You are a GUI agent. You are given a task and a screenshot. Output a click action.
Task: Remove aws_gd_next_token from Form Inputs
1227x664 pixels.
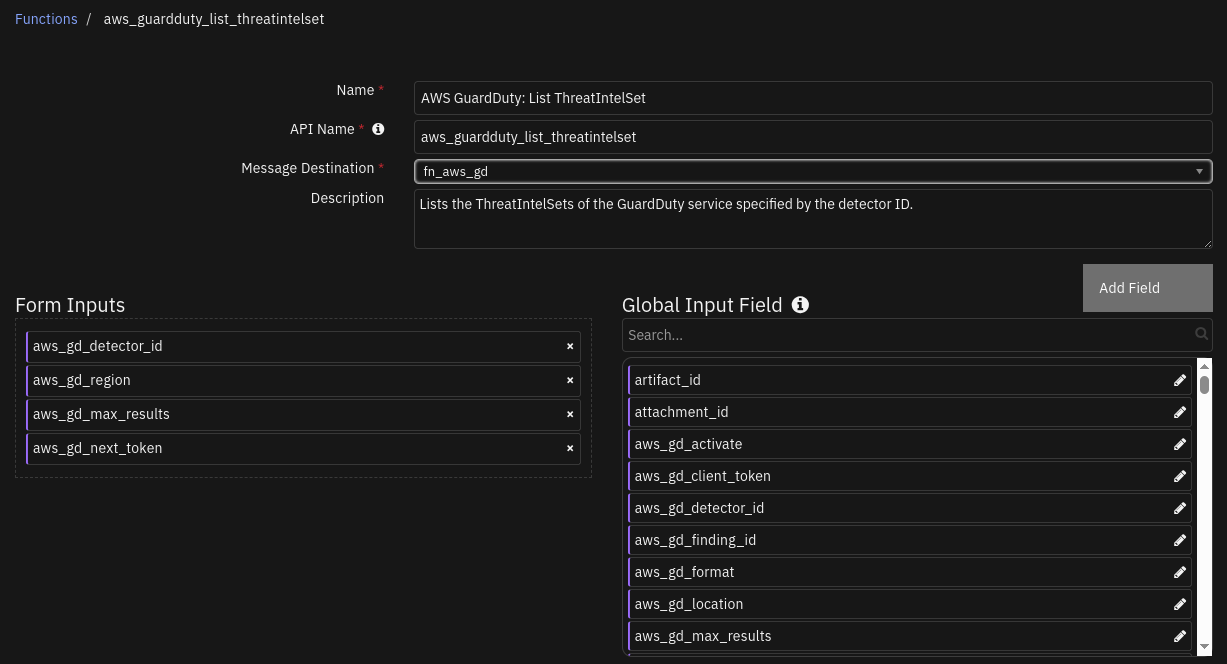pos(570,448)
